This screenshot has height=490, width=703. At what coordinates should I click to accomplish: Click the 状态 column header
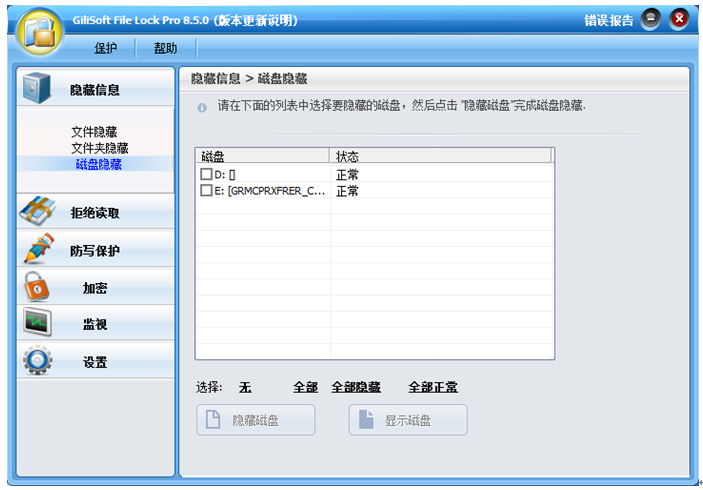440,156
